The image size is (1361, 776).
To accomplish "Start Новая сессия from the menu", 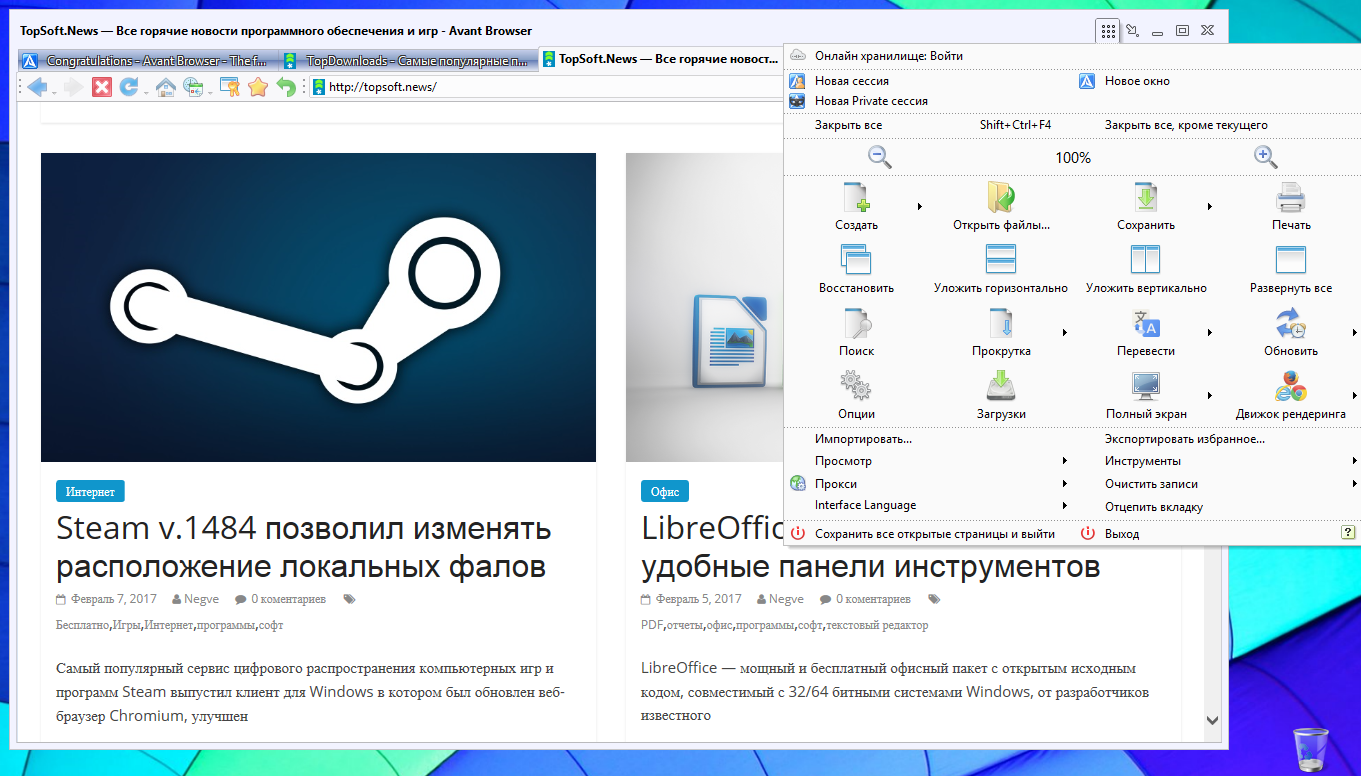I will tap(852, 81).
